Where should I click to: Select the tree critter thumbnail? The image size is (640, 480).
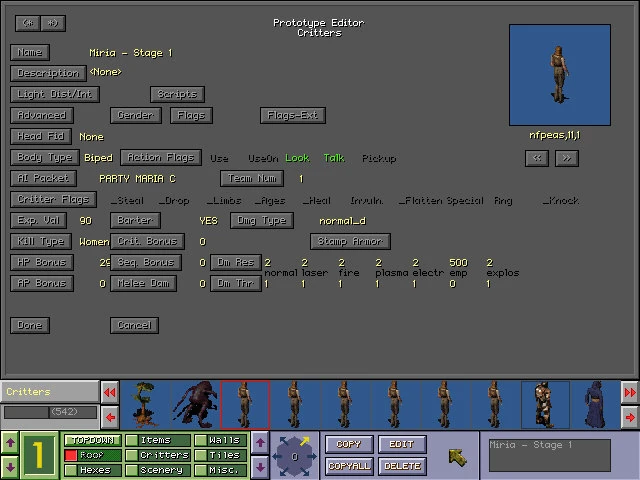point(145,404)
